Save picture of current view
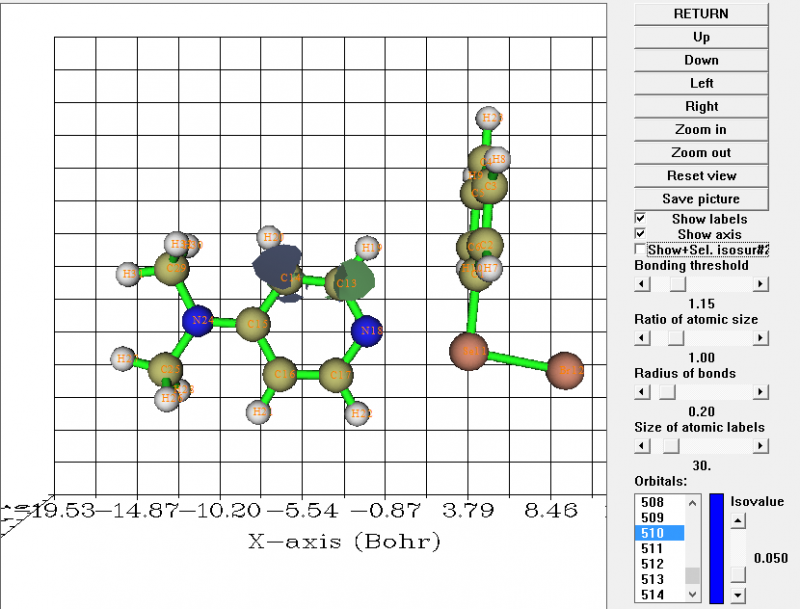The image size is (800, 609). tap(701, 199)
